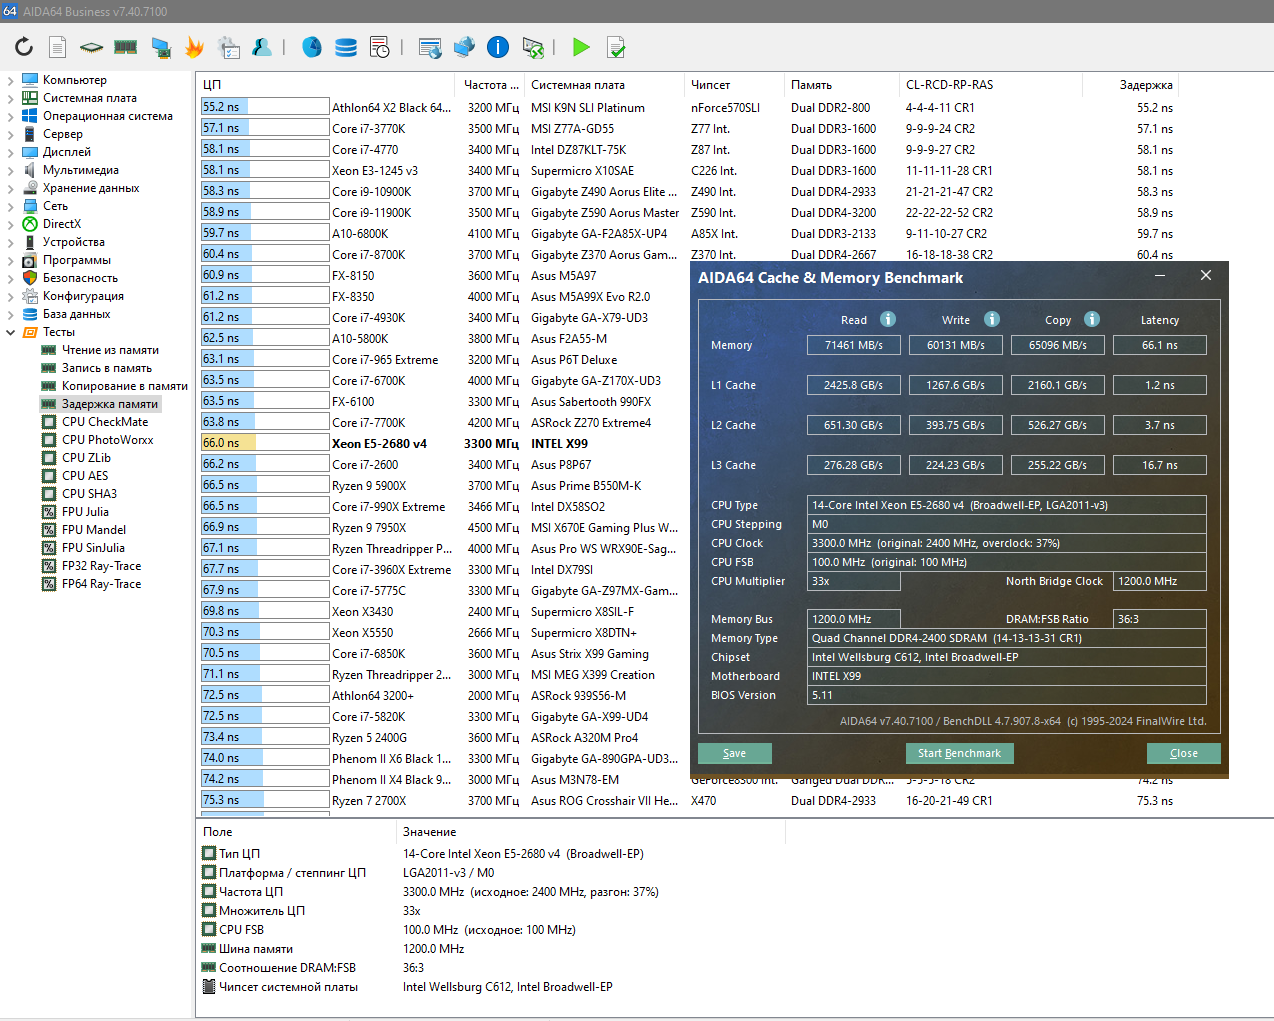Screen dimensions: 1274x1021
Task: Click the Значение column header in details
Action: [591, 832]
